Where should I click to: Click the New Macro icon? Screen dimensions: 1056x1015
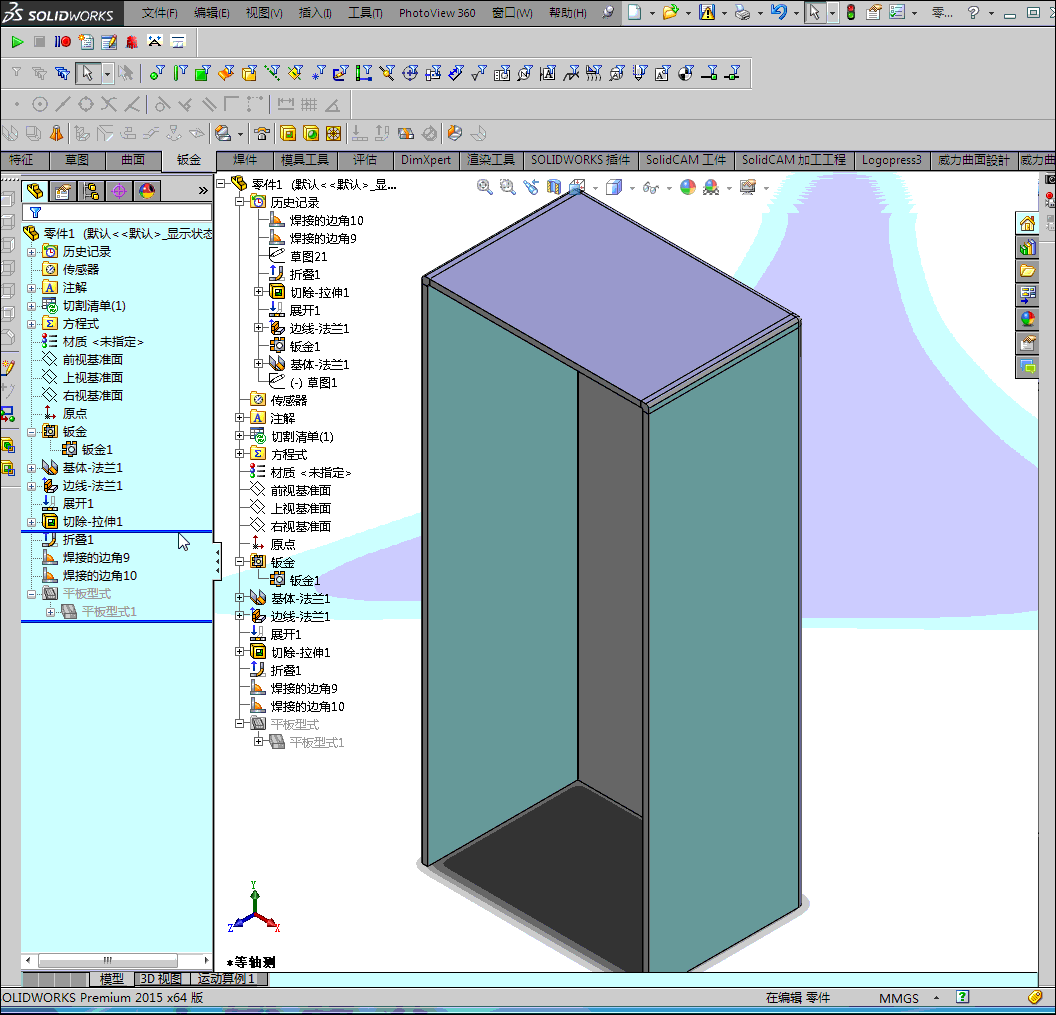(86, 42)
